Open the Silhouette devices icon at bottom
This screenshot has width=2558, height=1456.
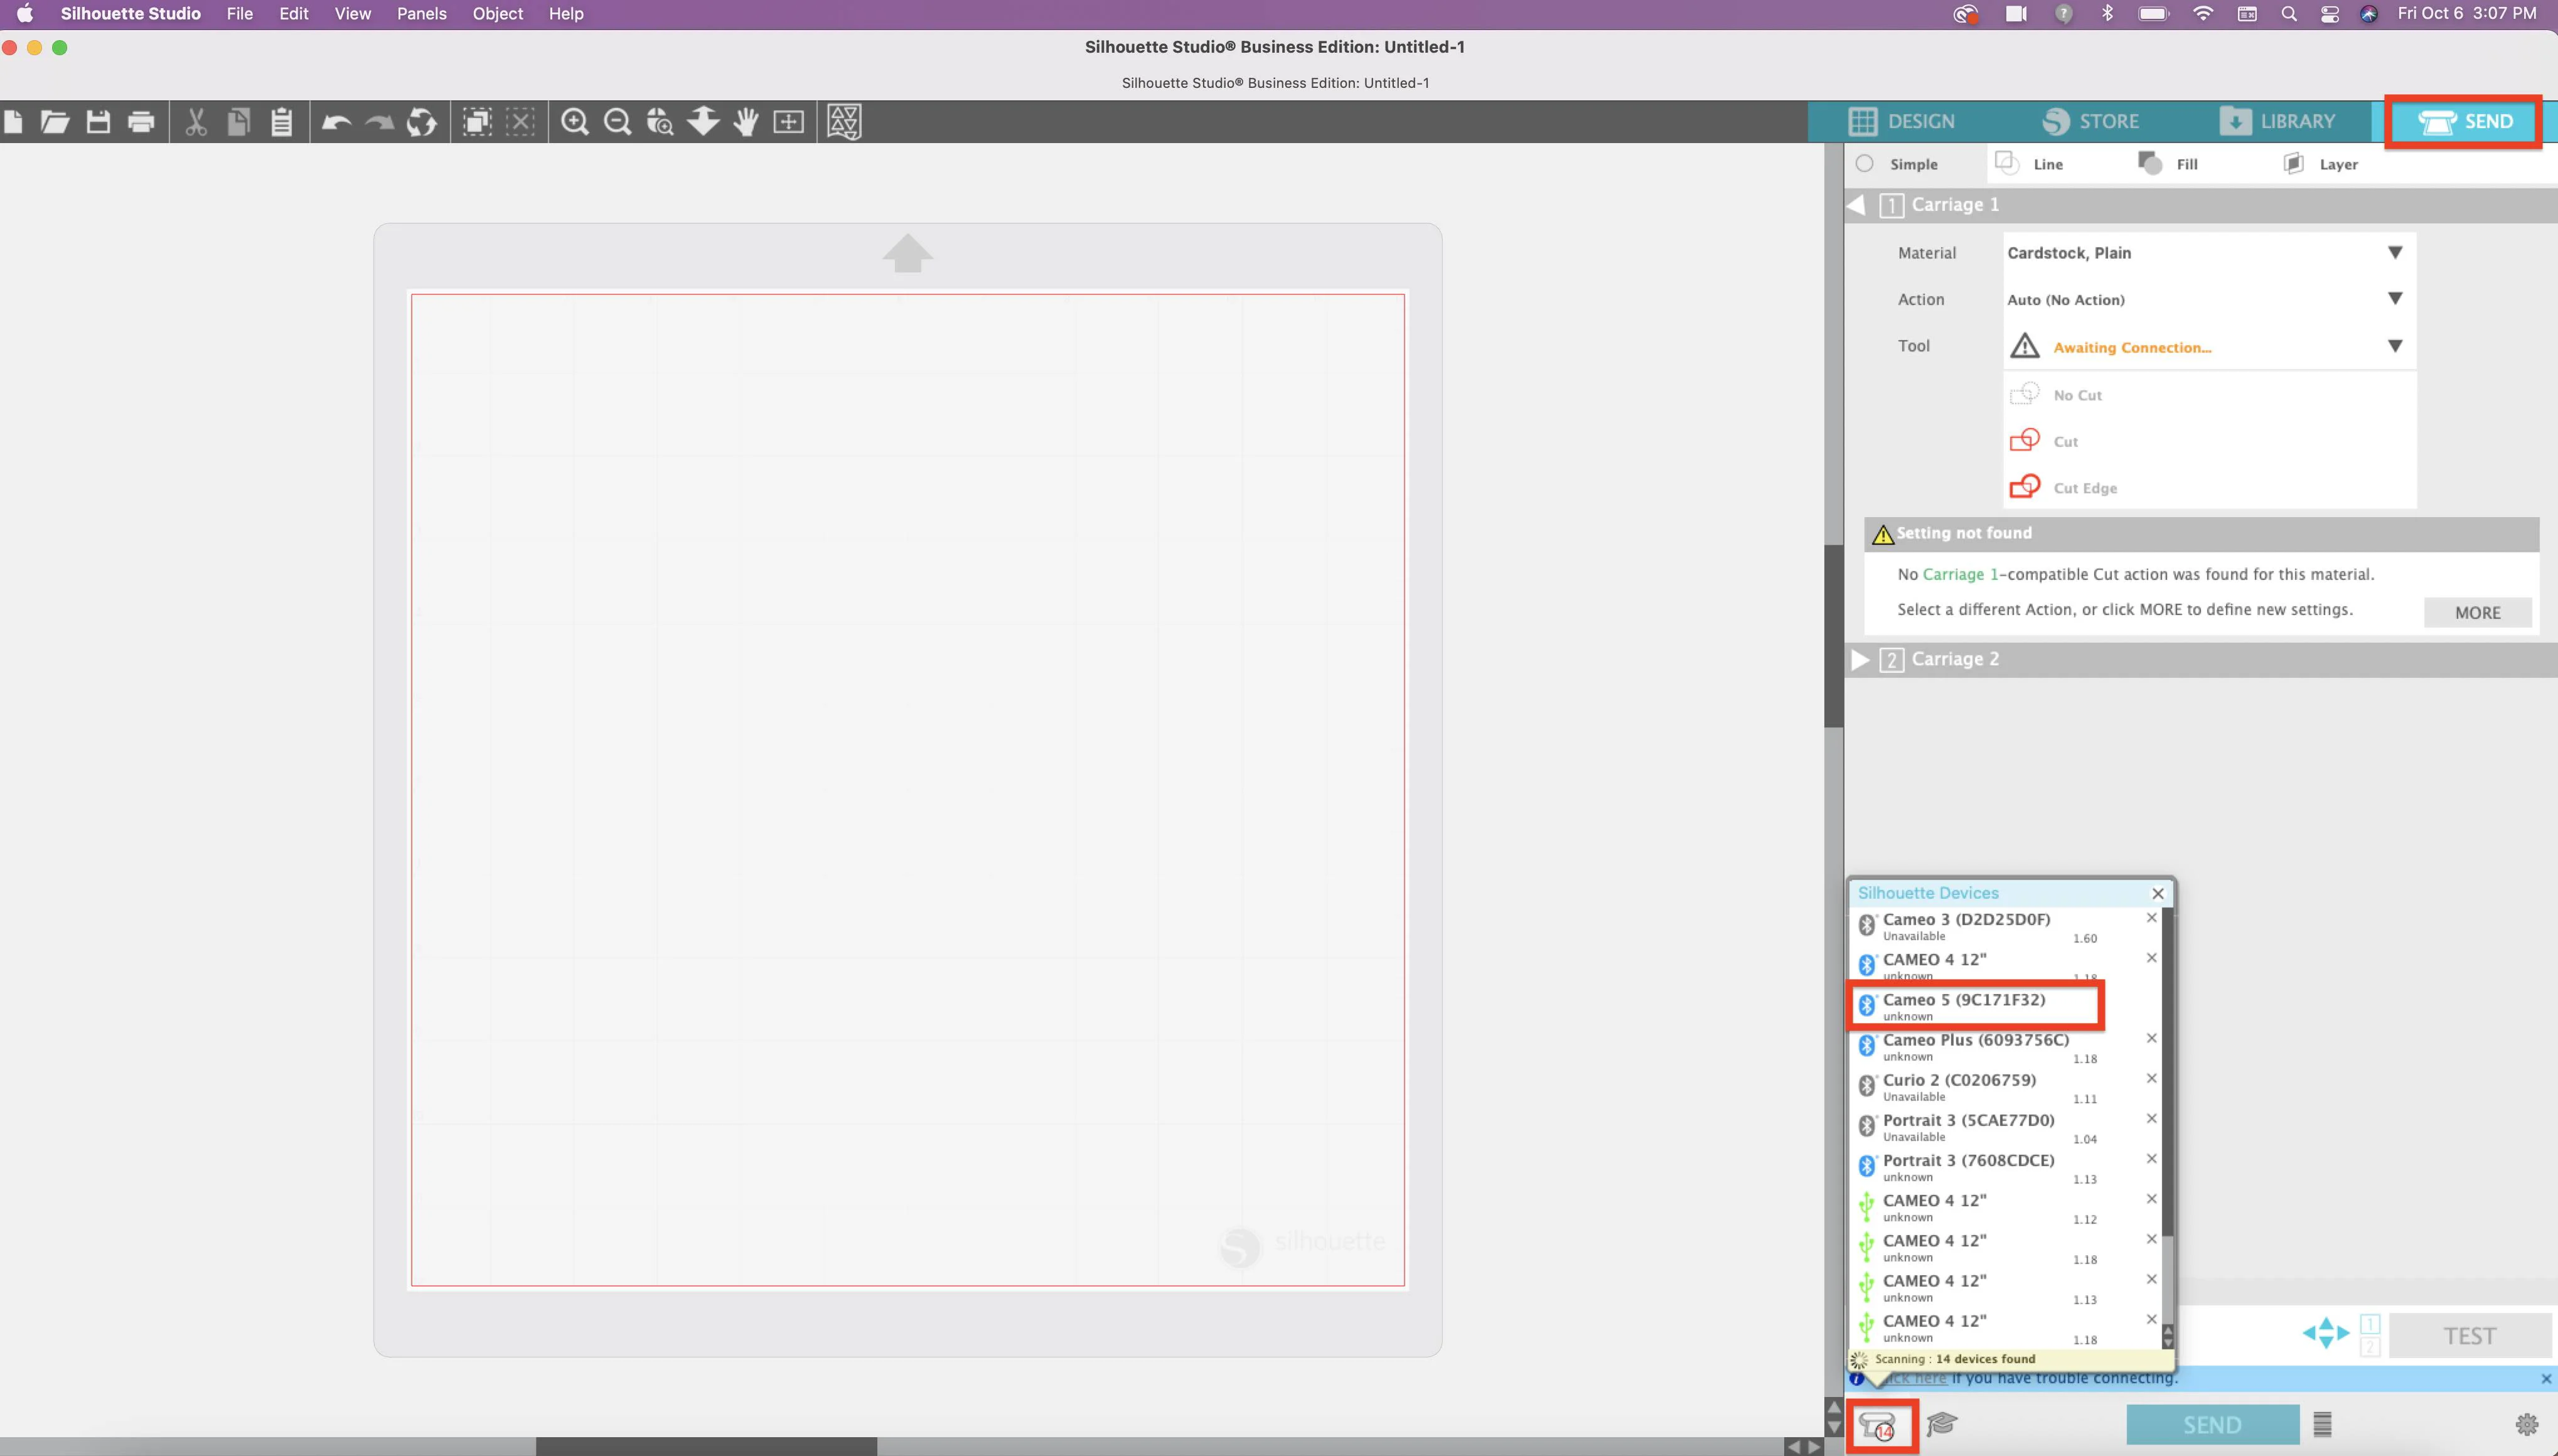[1878, 1424]
